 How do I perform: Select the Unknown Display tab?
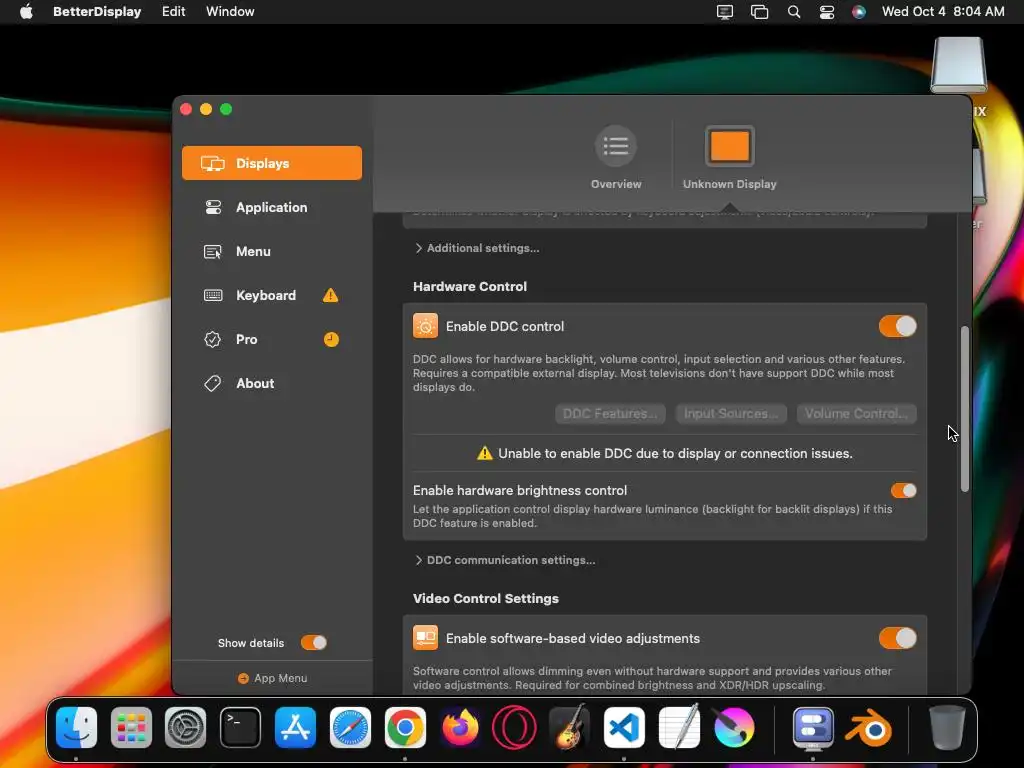click(729, 158)
